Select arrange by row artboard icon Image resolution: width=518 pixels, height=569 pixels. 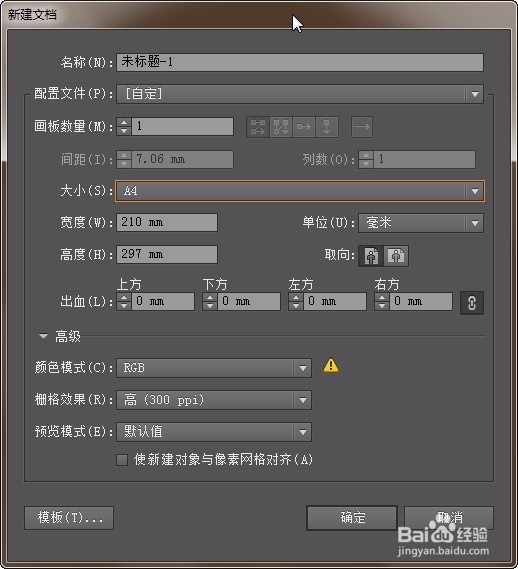(x=304, y=127)
